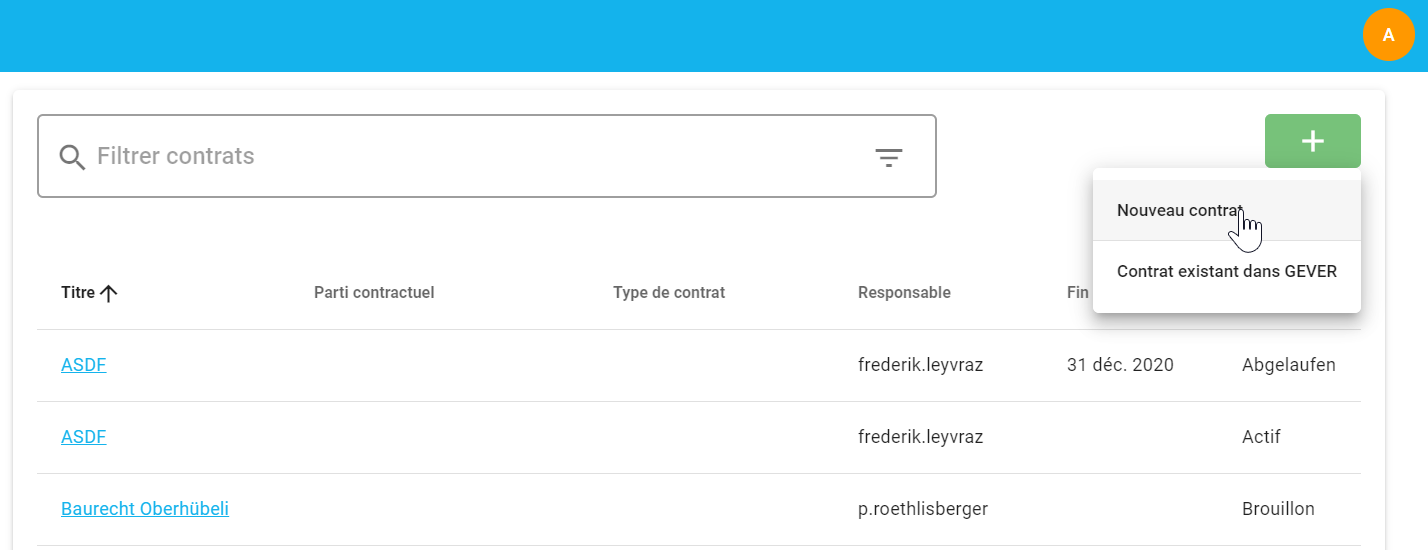This screenshot has width=1428, height=550.
Task: Open the second ASDF contract link
Action: pyautogui.click(x=84, y=437)
